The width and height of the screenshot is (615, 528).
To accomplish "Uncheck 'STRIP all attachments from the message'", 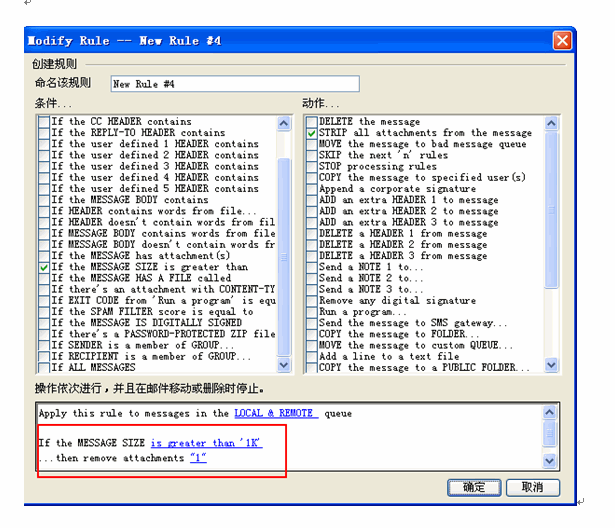I will pos(312,133).
